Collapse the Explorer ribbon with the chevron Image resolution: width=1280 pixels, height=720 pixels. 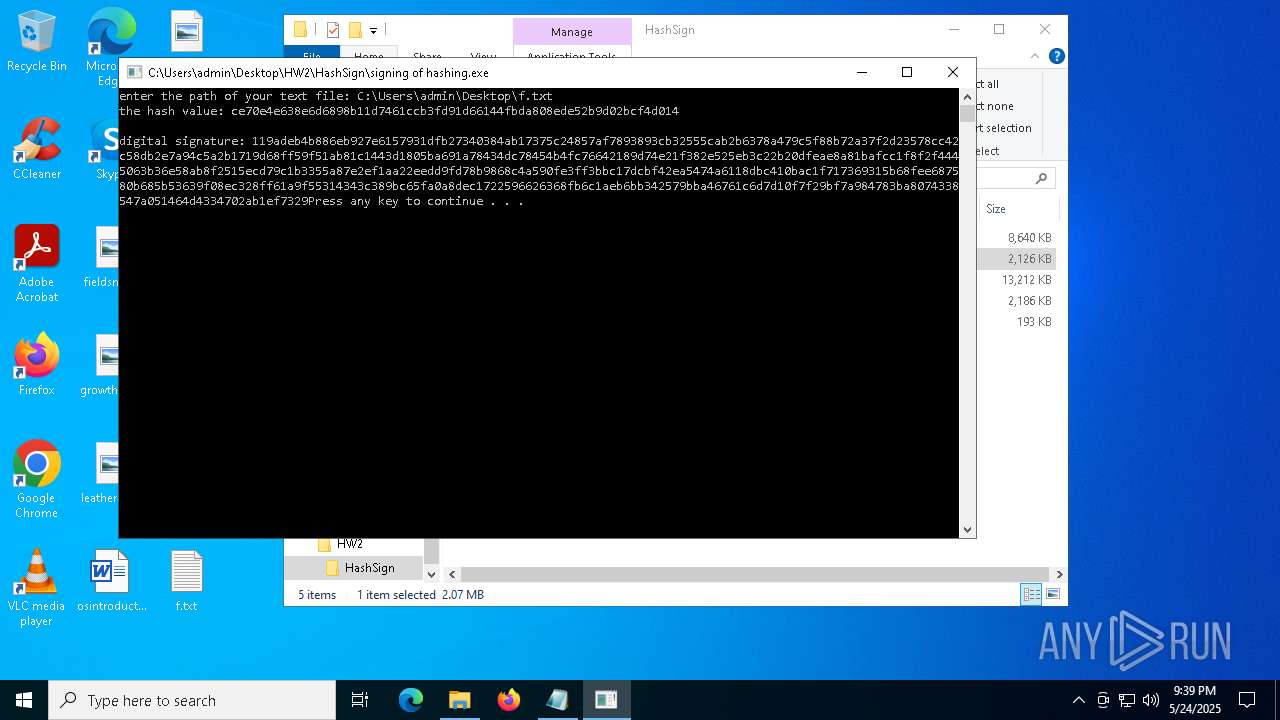pos(1036,57)
